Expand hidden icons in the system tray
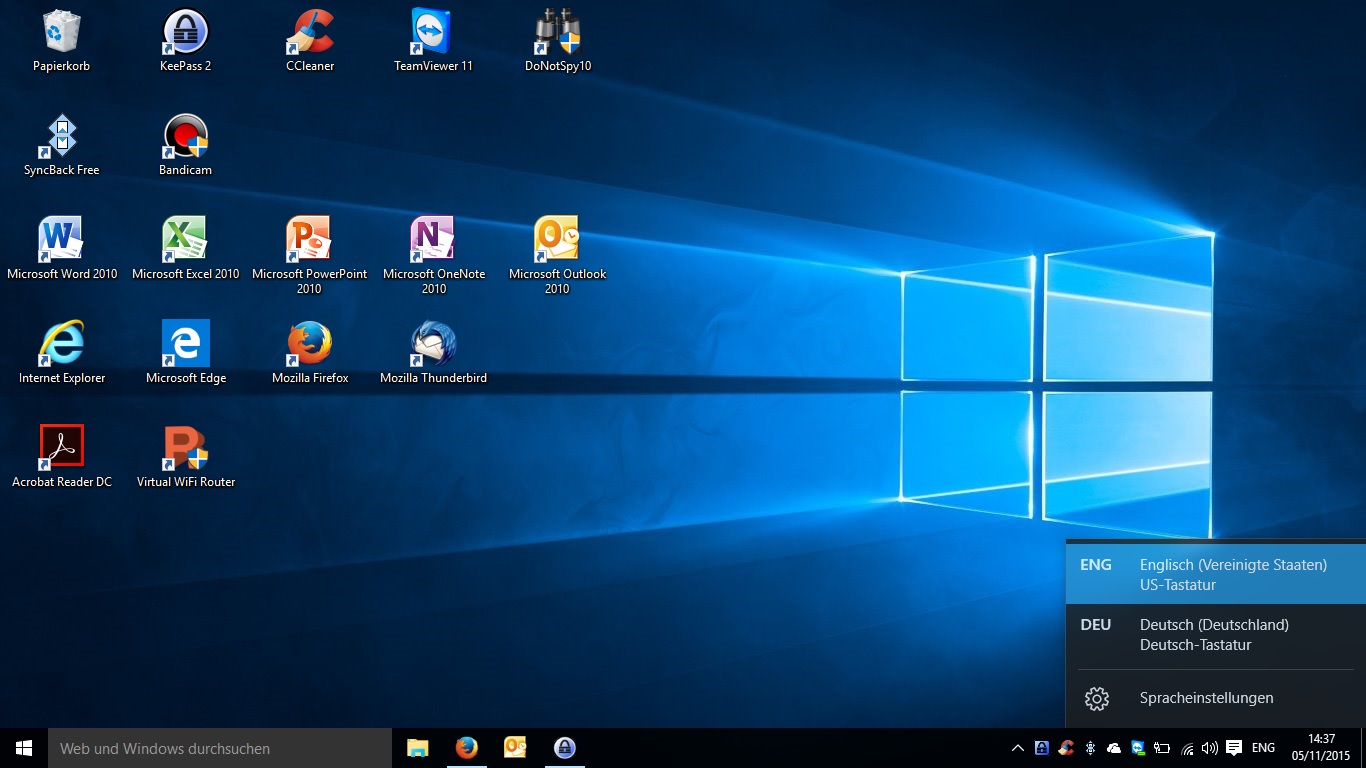This screenshot has height=768, width=1366. click(x=1017, y=747)
